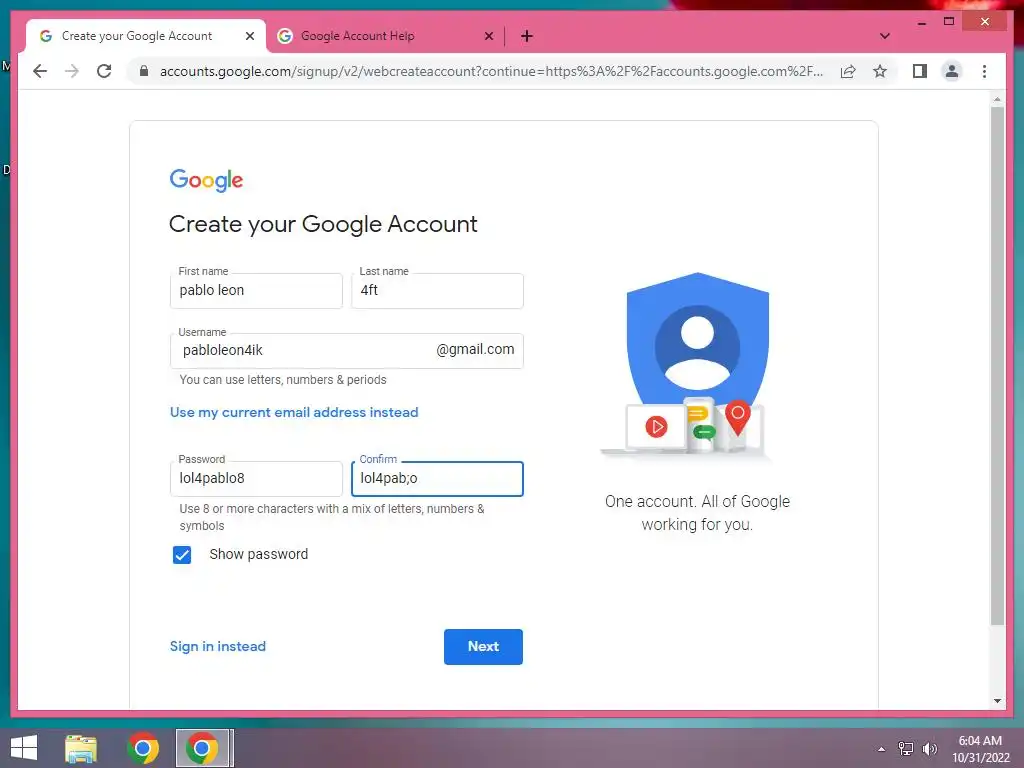1024x768 pixels.
Task: Select the Create your Google Account tab
Action: pyautogui.click(x=146, y=36)
